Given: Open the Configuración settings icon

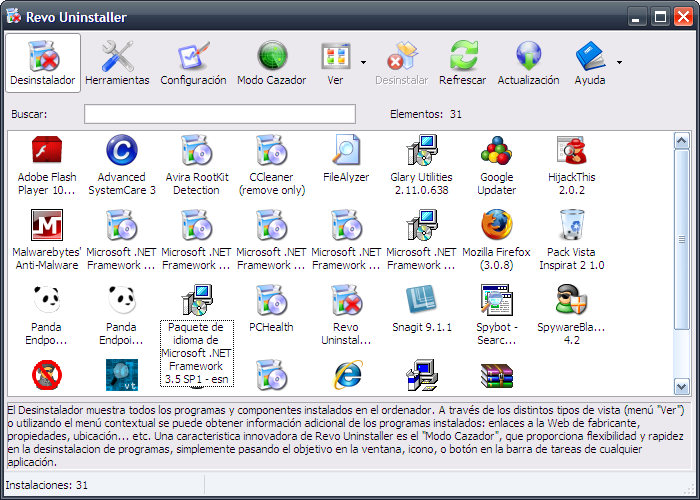Looking at the screenshot, I should (193, 63).
